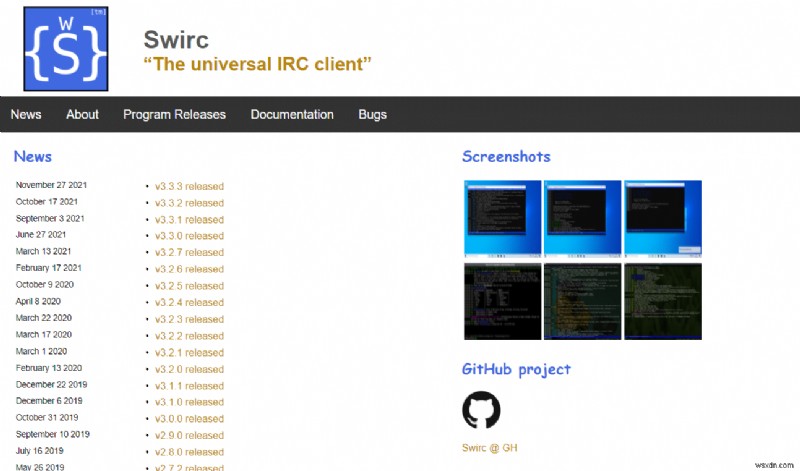The width and height of the screenshot is (800, 471).
Task: Open the Documentation menu item
Action: click(x=292, y=114)
